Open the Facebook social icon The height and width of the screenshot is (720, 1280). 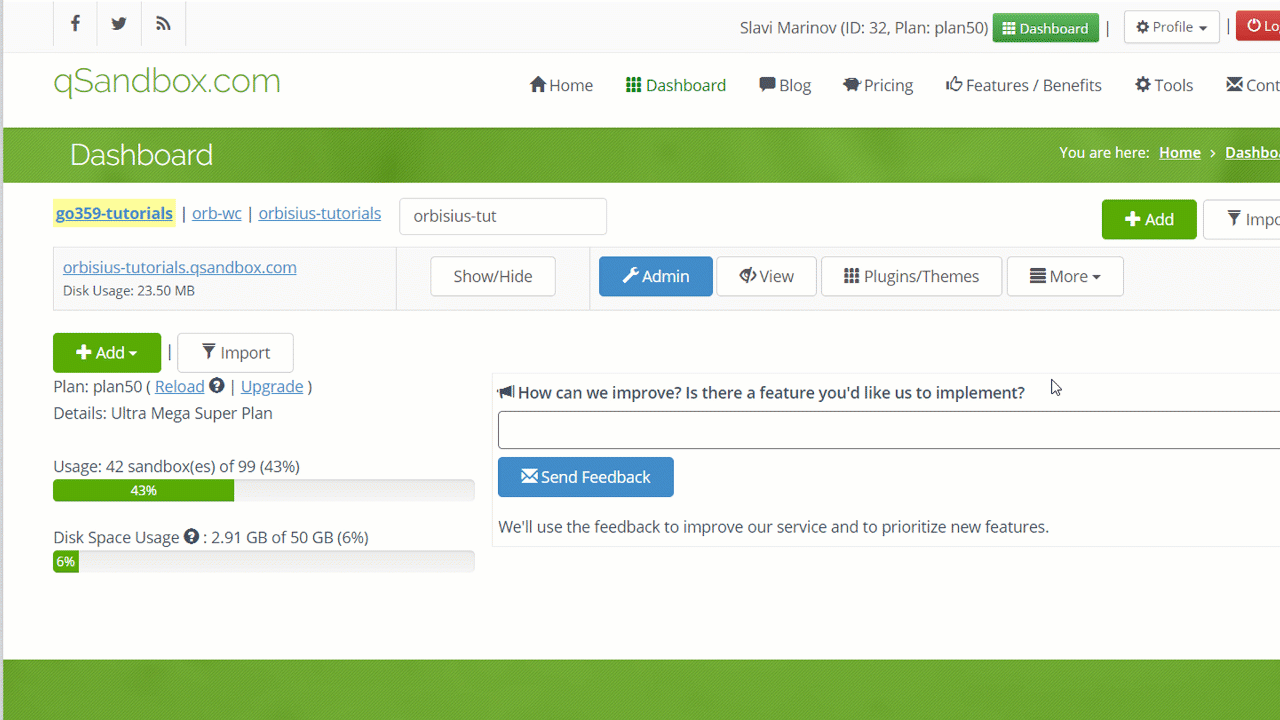[75, 24]
